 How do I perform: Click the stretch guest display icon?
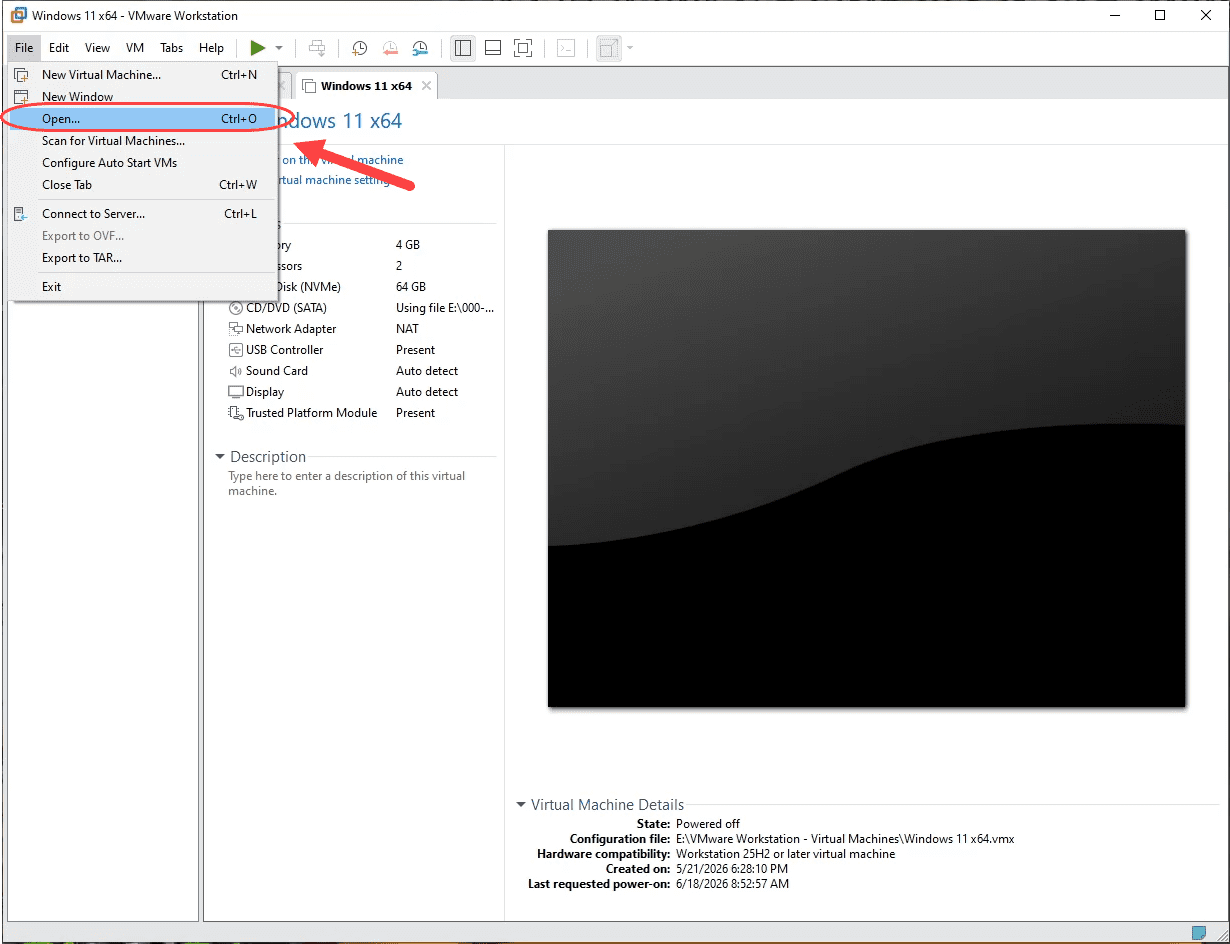click(608, 48)
